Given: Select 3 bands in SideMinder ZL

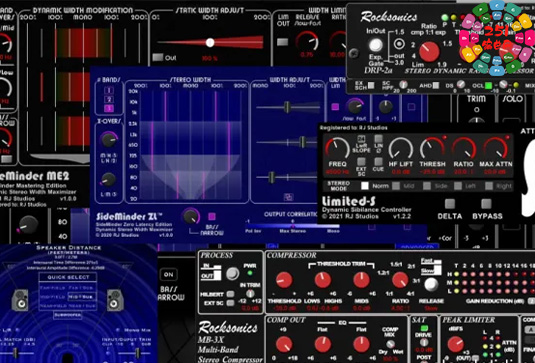Looking at the screenshot, I should [109, 108].
